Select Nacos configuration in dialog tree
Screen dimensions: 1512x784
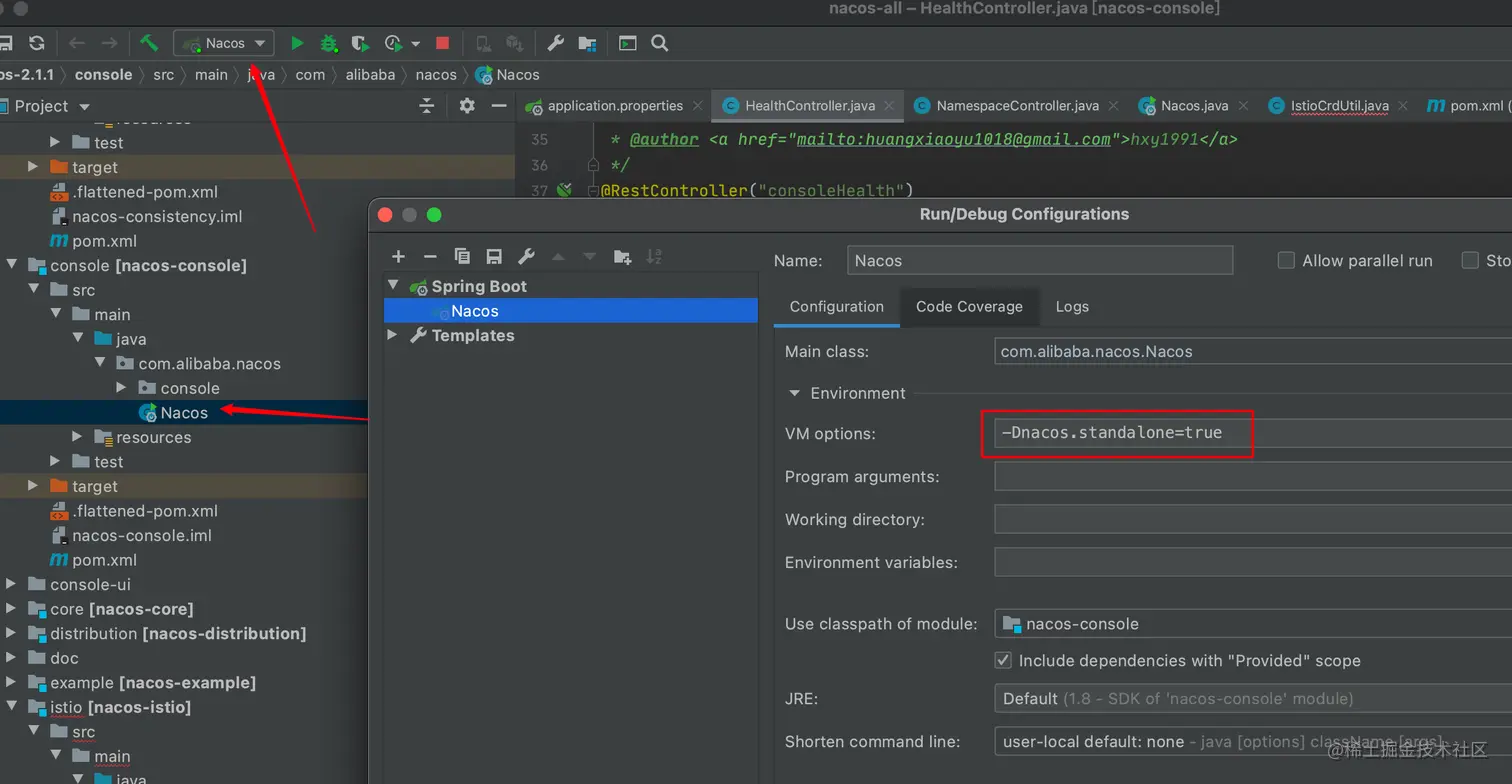570,311
